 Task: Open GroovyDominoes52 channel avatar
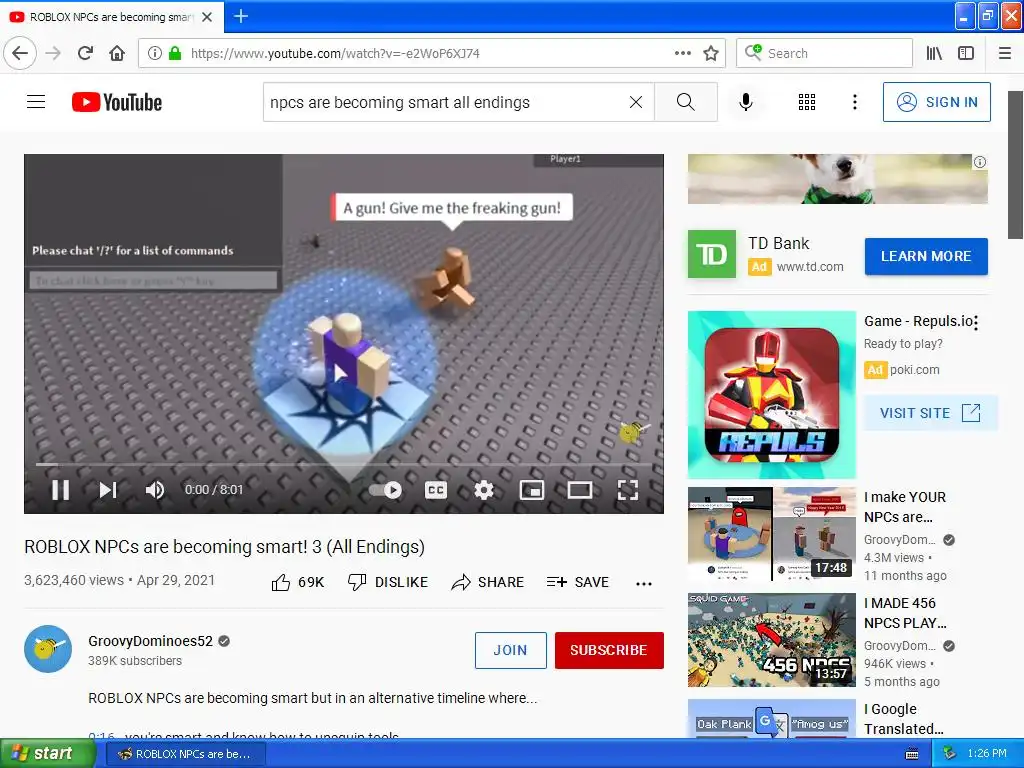pos(48,649)
